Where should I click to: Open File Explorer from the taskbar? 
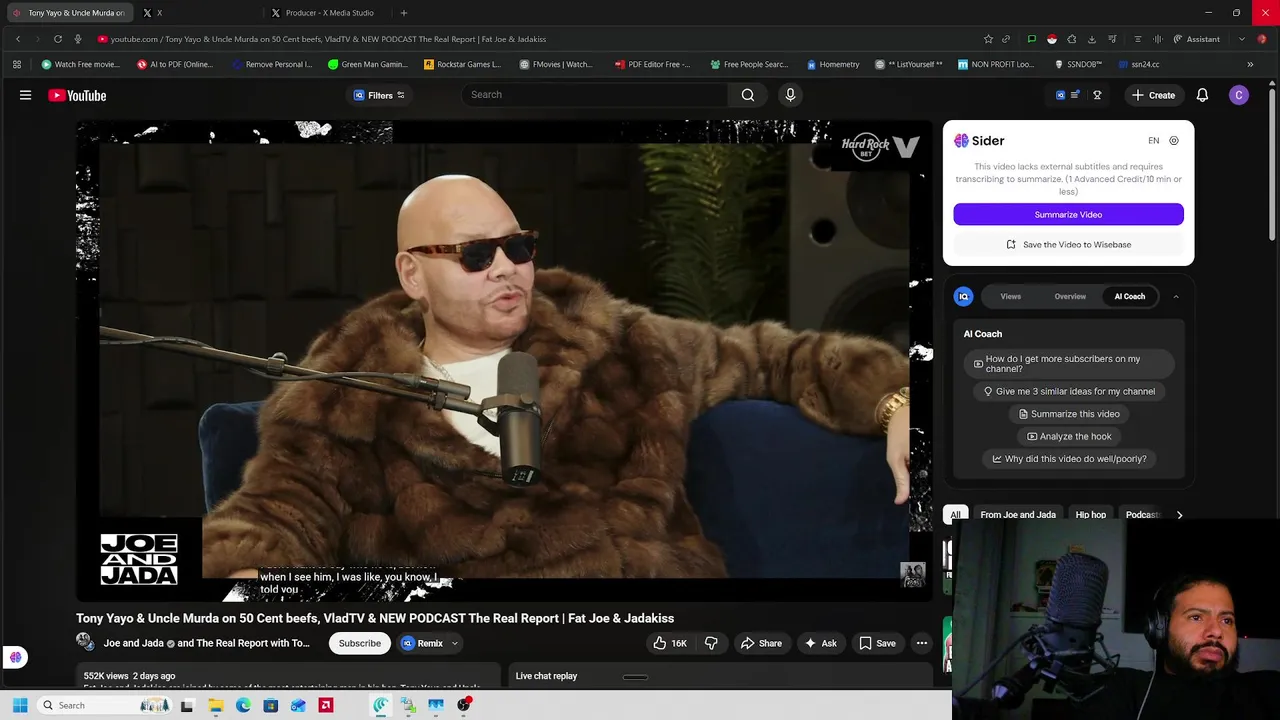[x=215, y=705]
